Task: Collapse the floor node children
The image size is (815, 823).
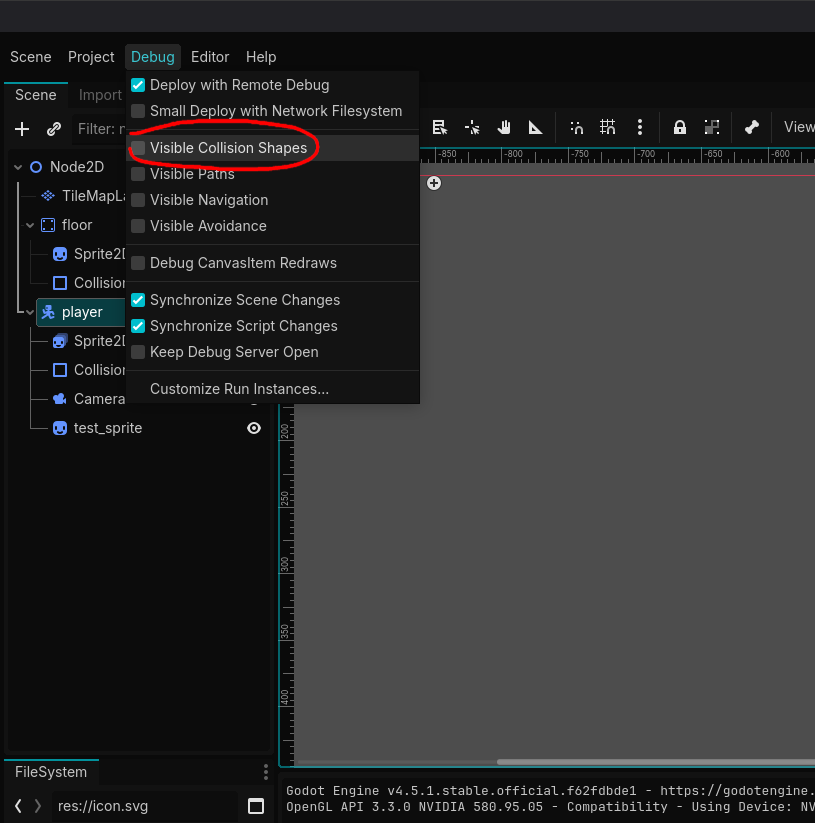Action: 30,225
